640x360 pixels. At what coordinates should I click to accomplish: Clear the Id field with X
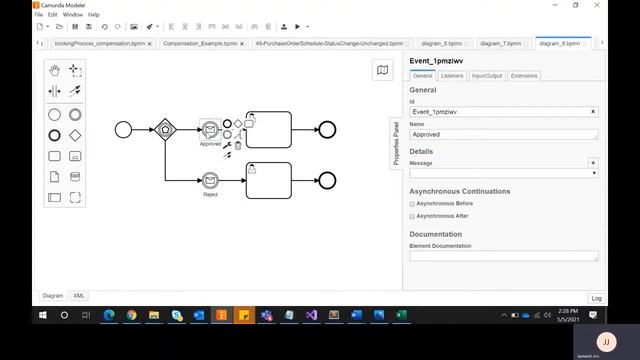click(593, 112)
